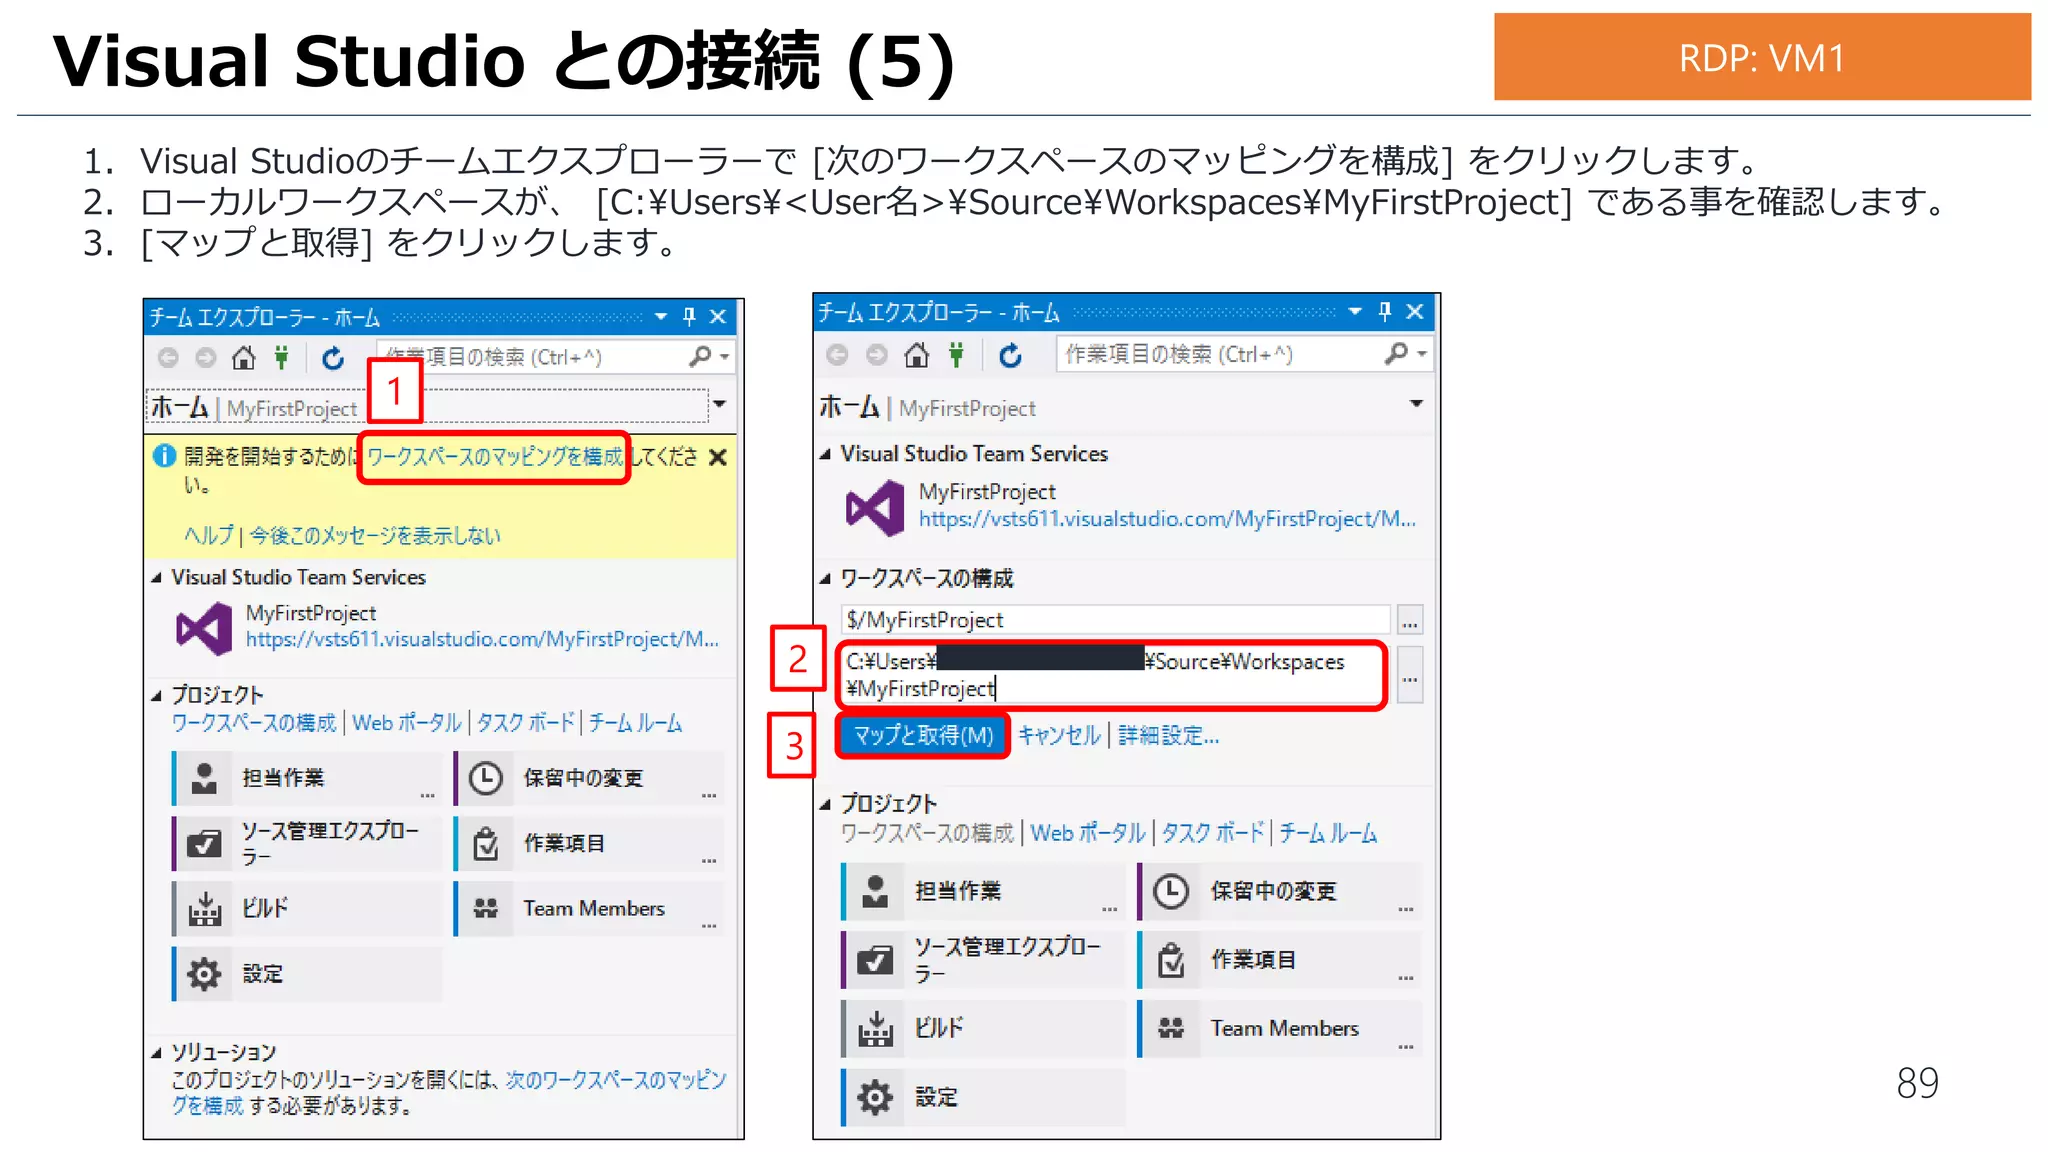Click ヘルプ link in notification bar
The height and width of the screenshot is (1152, 2048).
(208, 535)
